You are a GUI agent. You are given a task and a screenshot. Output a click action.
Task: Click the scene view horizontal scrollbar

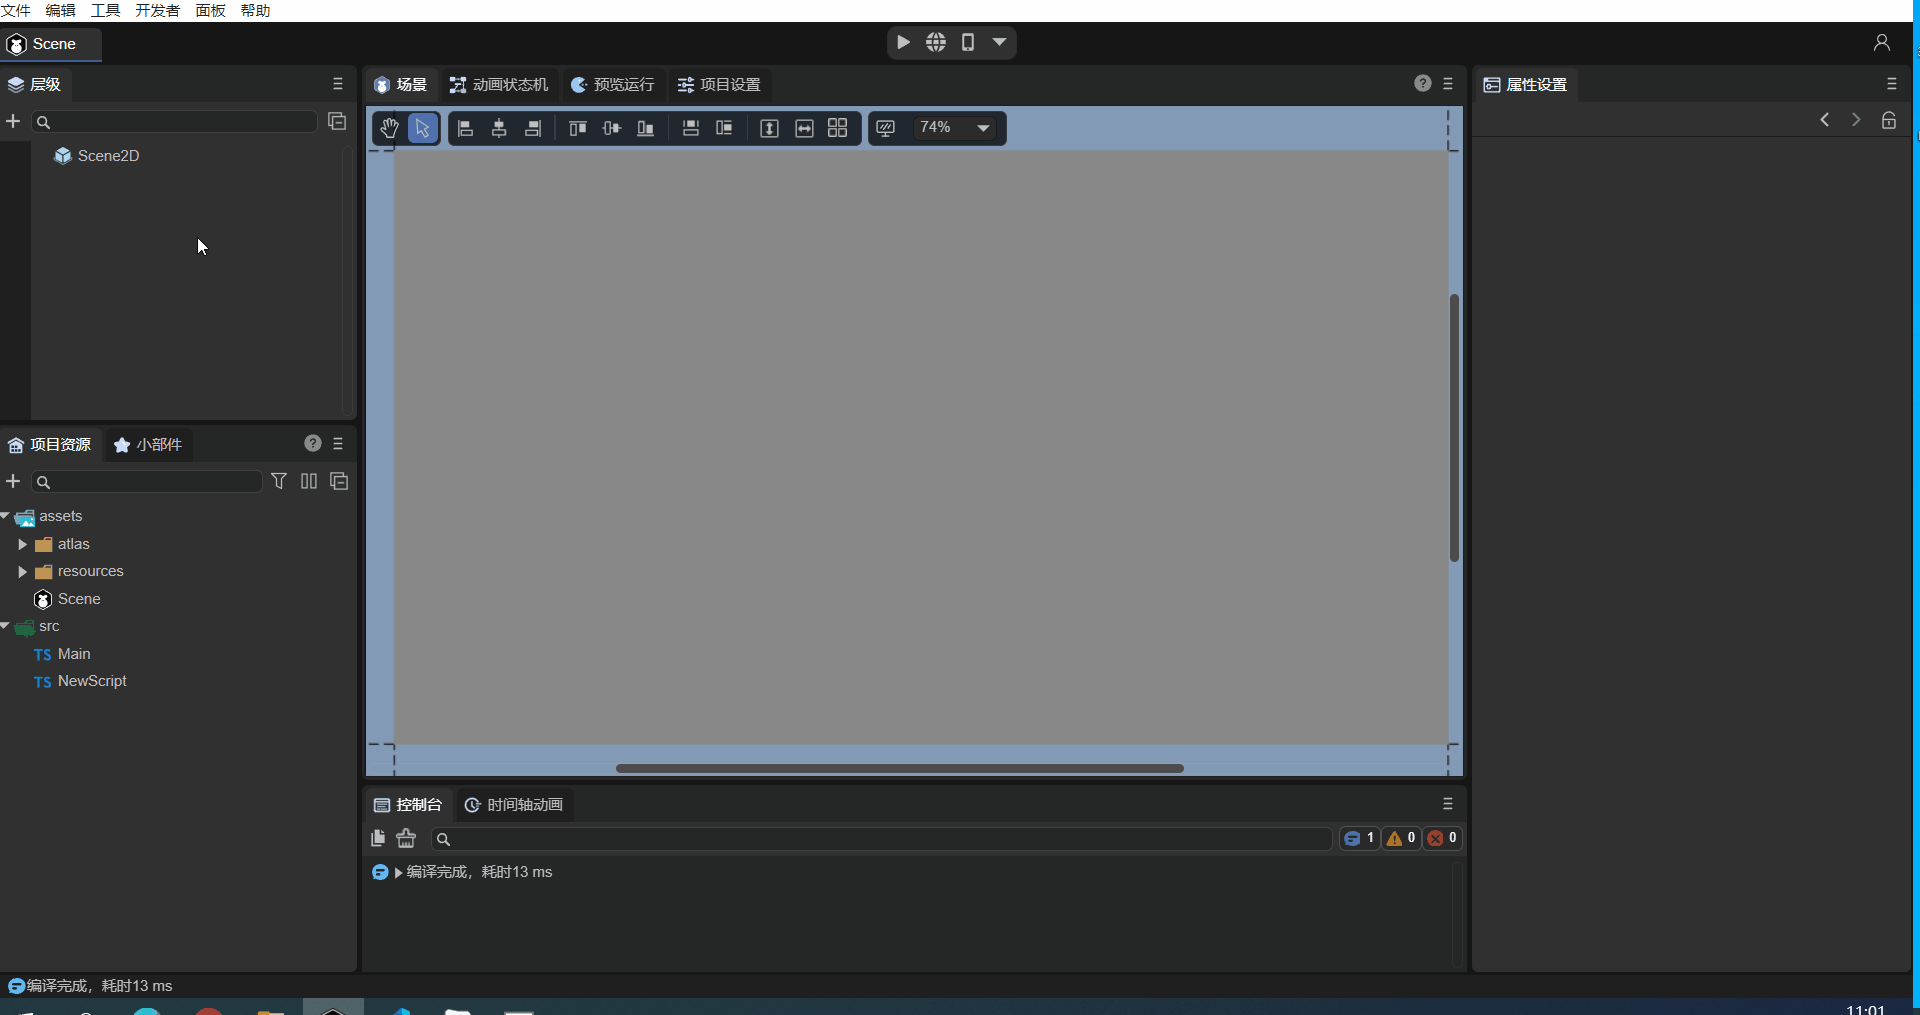(x=899, y=768)
